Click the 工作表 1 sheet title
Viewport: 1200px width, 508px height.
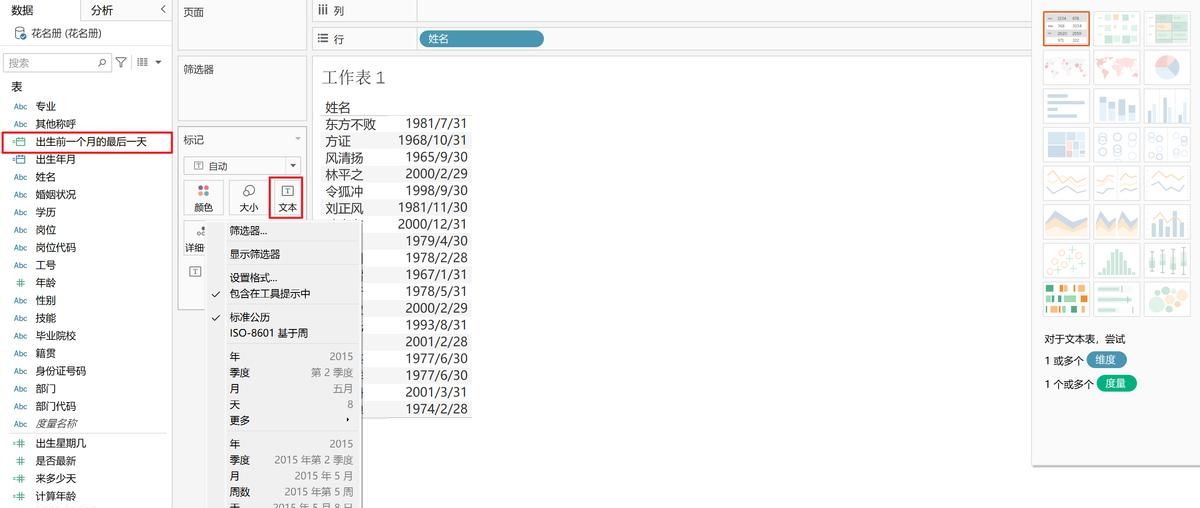[x=354, y=77]
